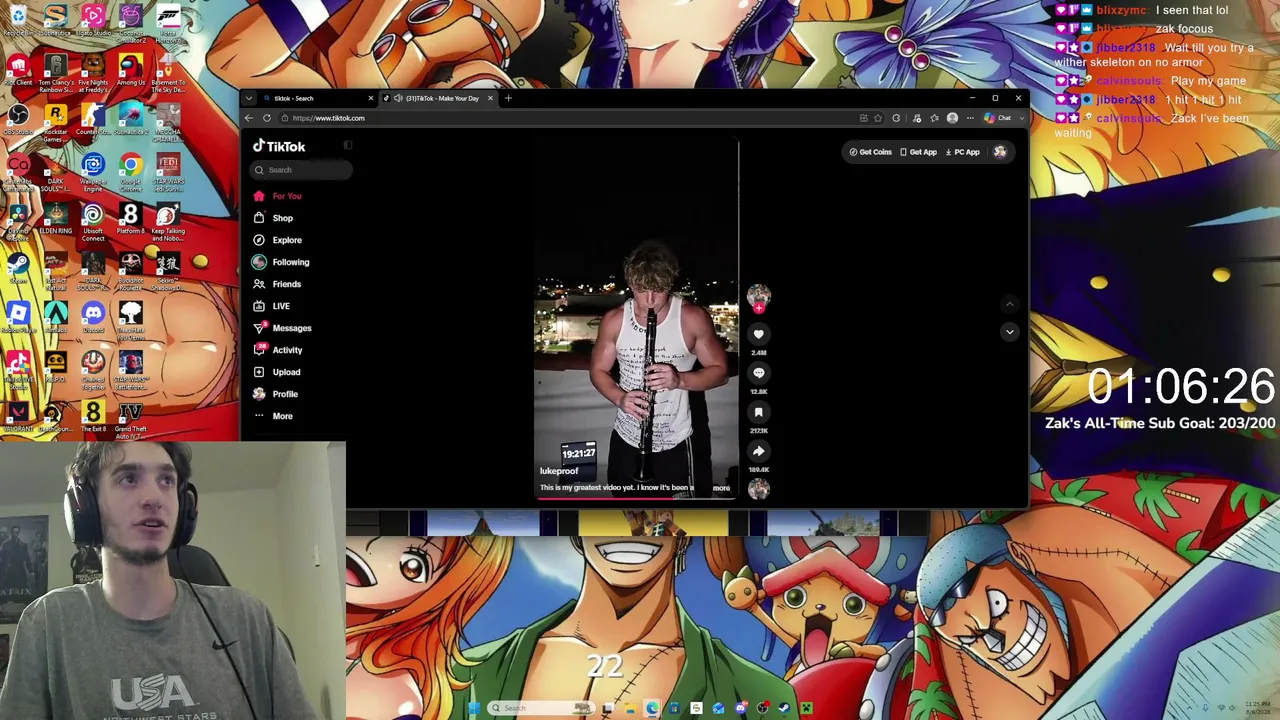Click the PC App download button

[962, 152]
